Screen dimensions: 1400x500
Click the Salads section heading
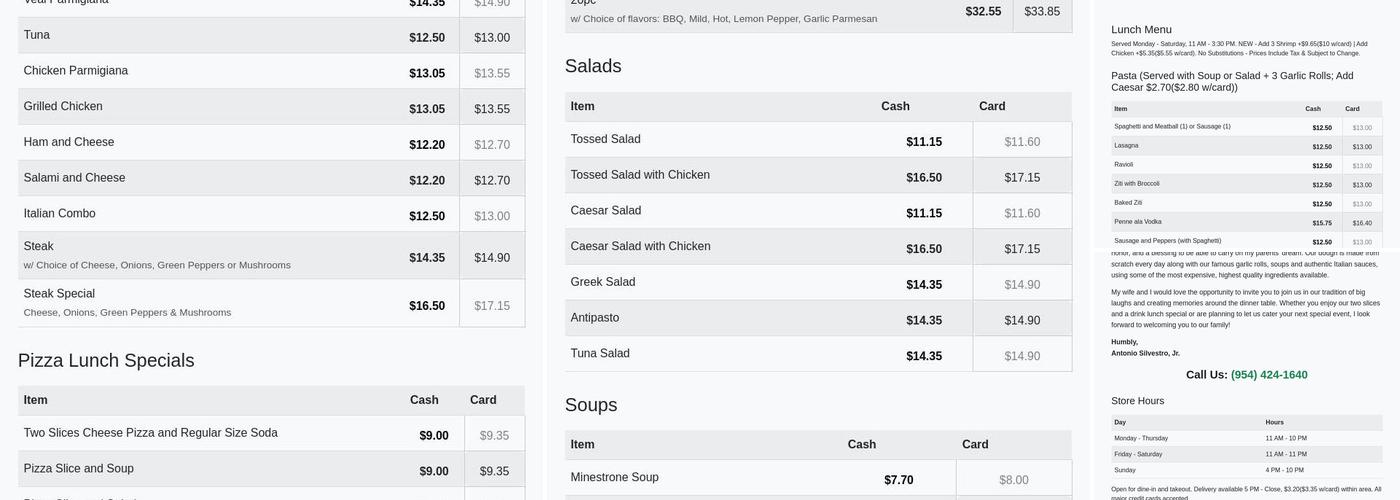(593, 66)
